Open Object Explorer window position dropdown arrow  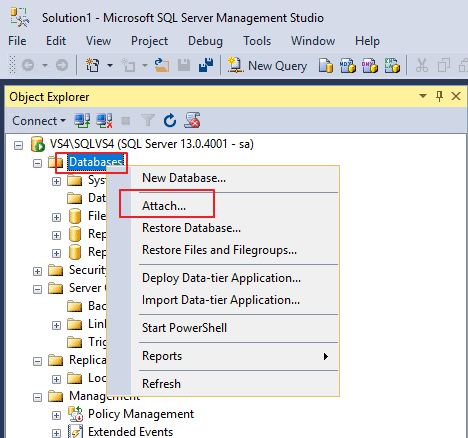(423, 96)
